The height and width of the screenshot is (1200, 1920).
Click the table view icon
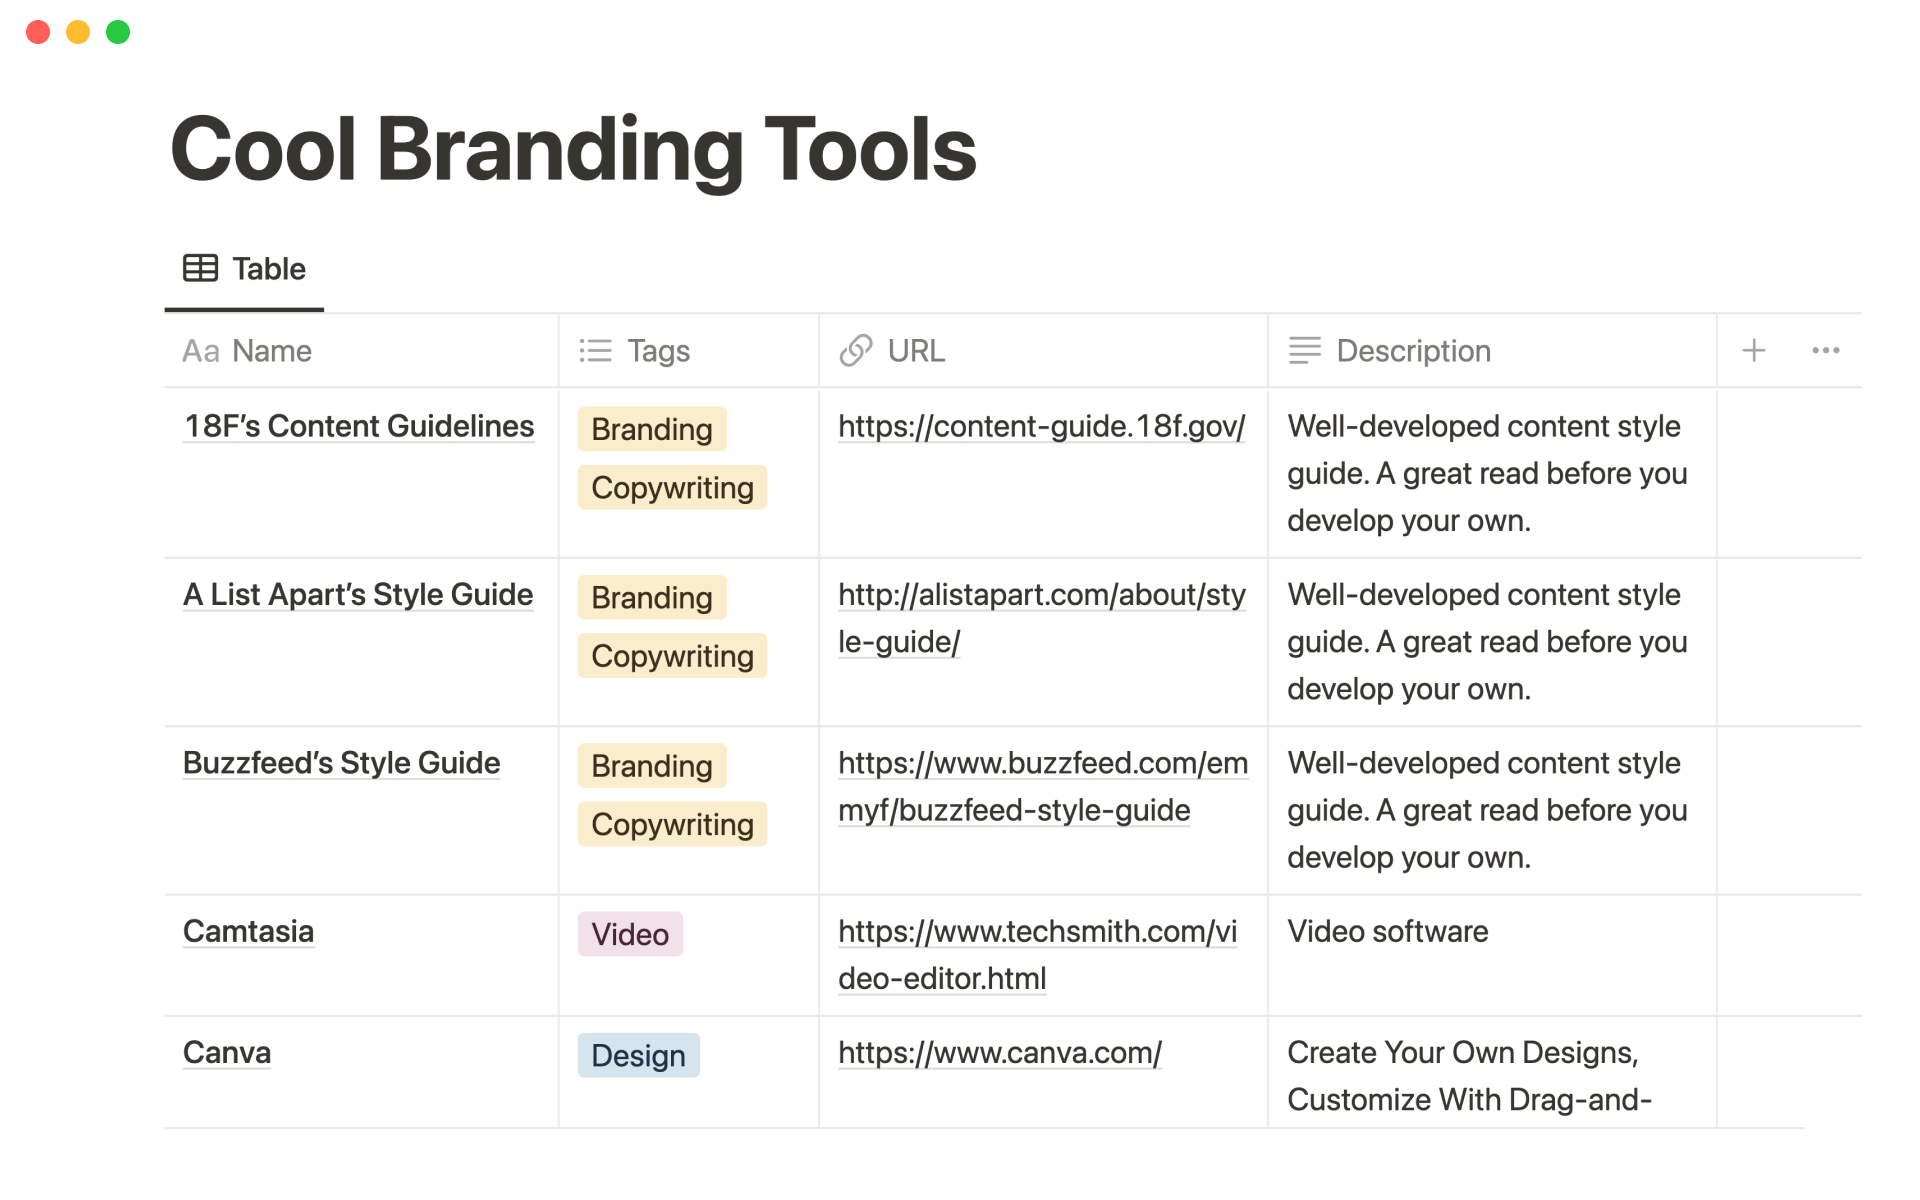(x=200, y=268)
